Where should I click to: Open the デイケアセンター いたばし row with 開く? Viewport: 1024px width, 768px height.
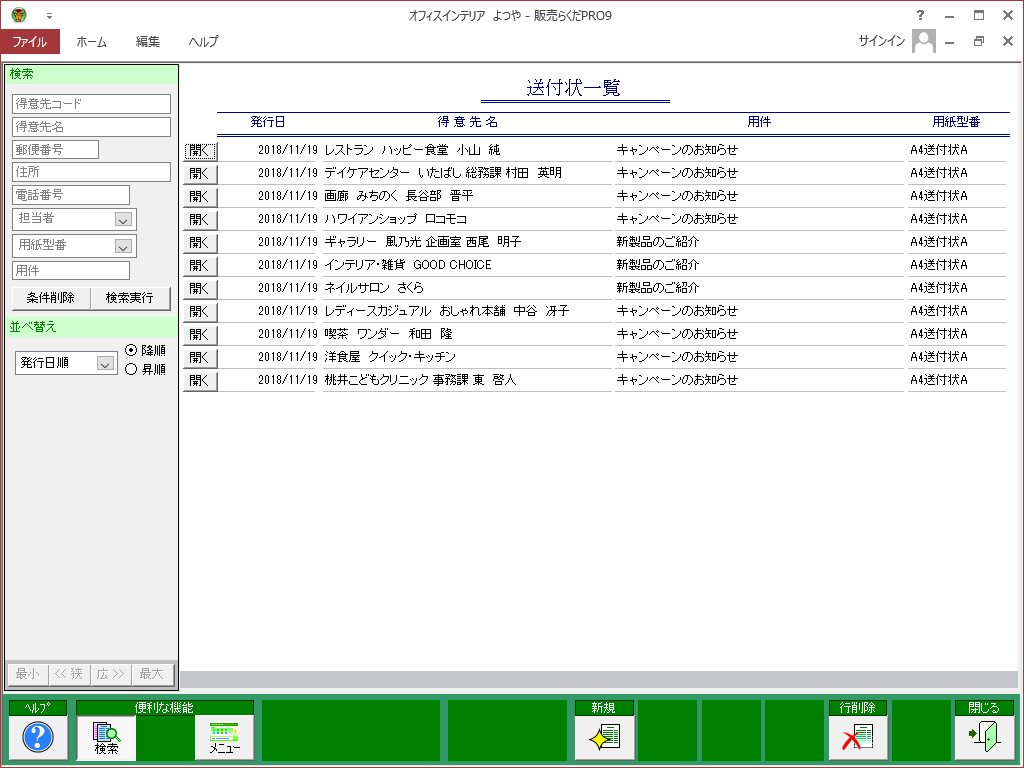coord(200,174)
